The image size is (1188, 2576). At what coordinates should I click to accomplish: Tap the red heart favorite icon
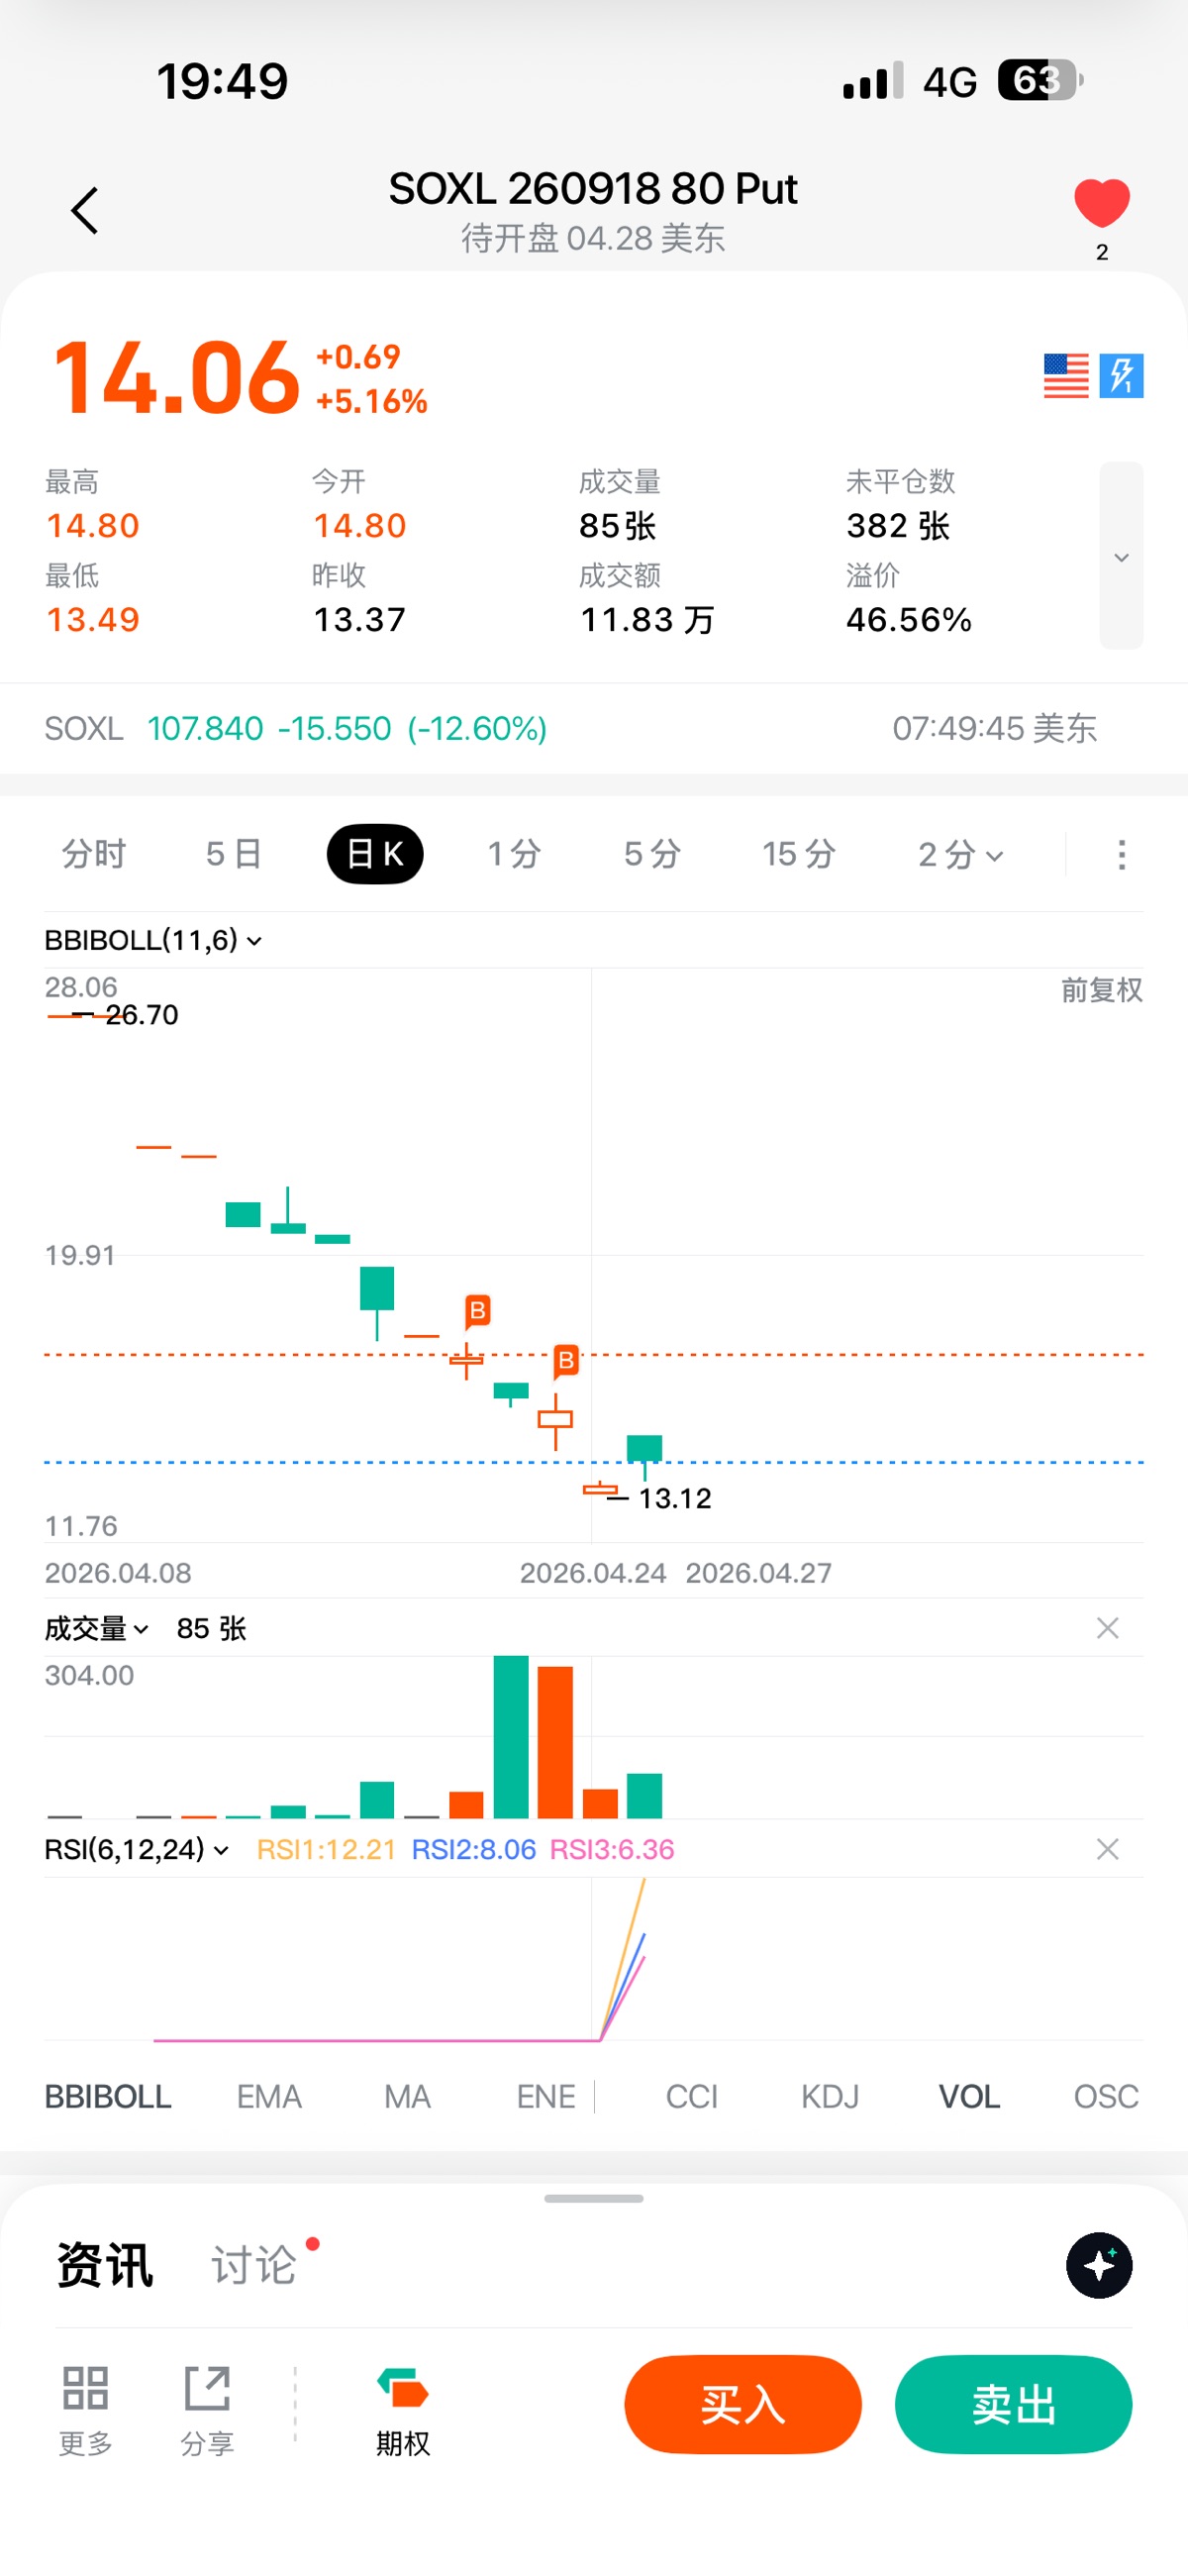1101,203
